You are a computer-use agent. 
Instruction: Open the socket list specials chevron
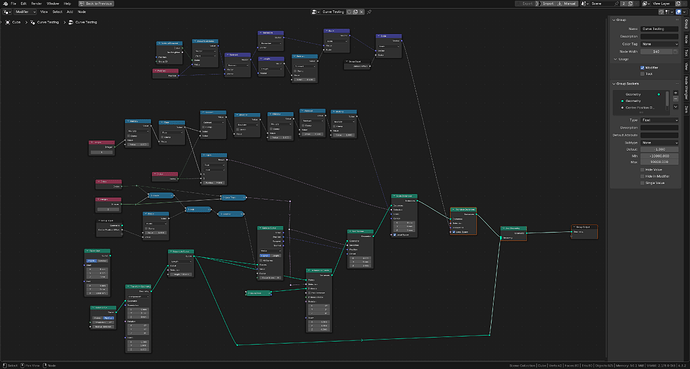tap(676, 107)
